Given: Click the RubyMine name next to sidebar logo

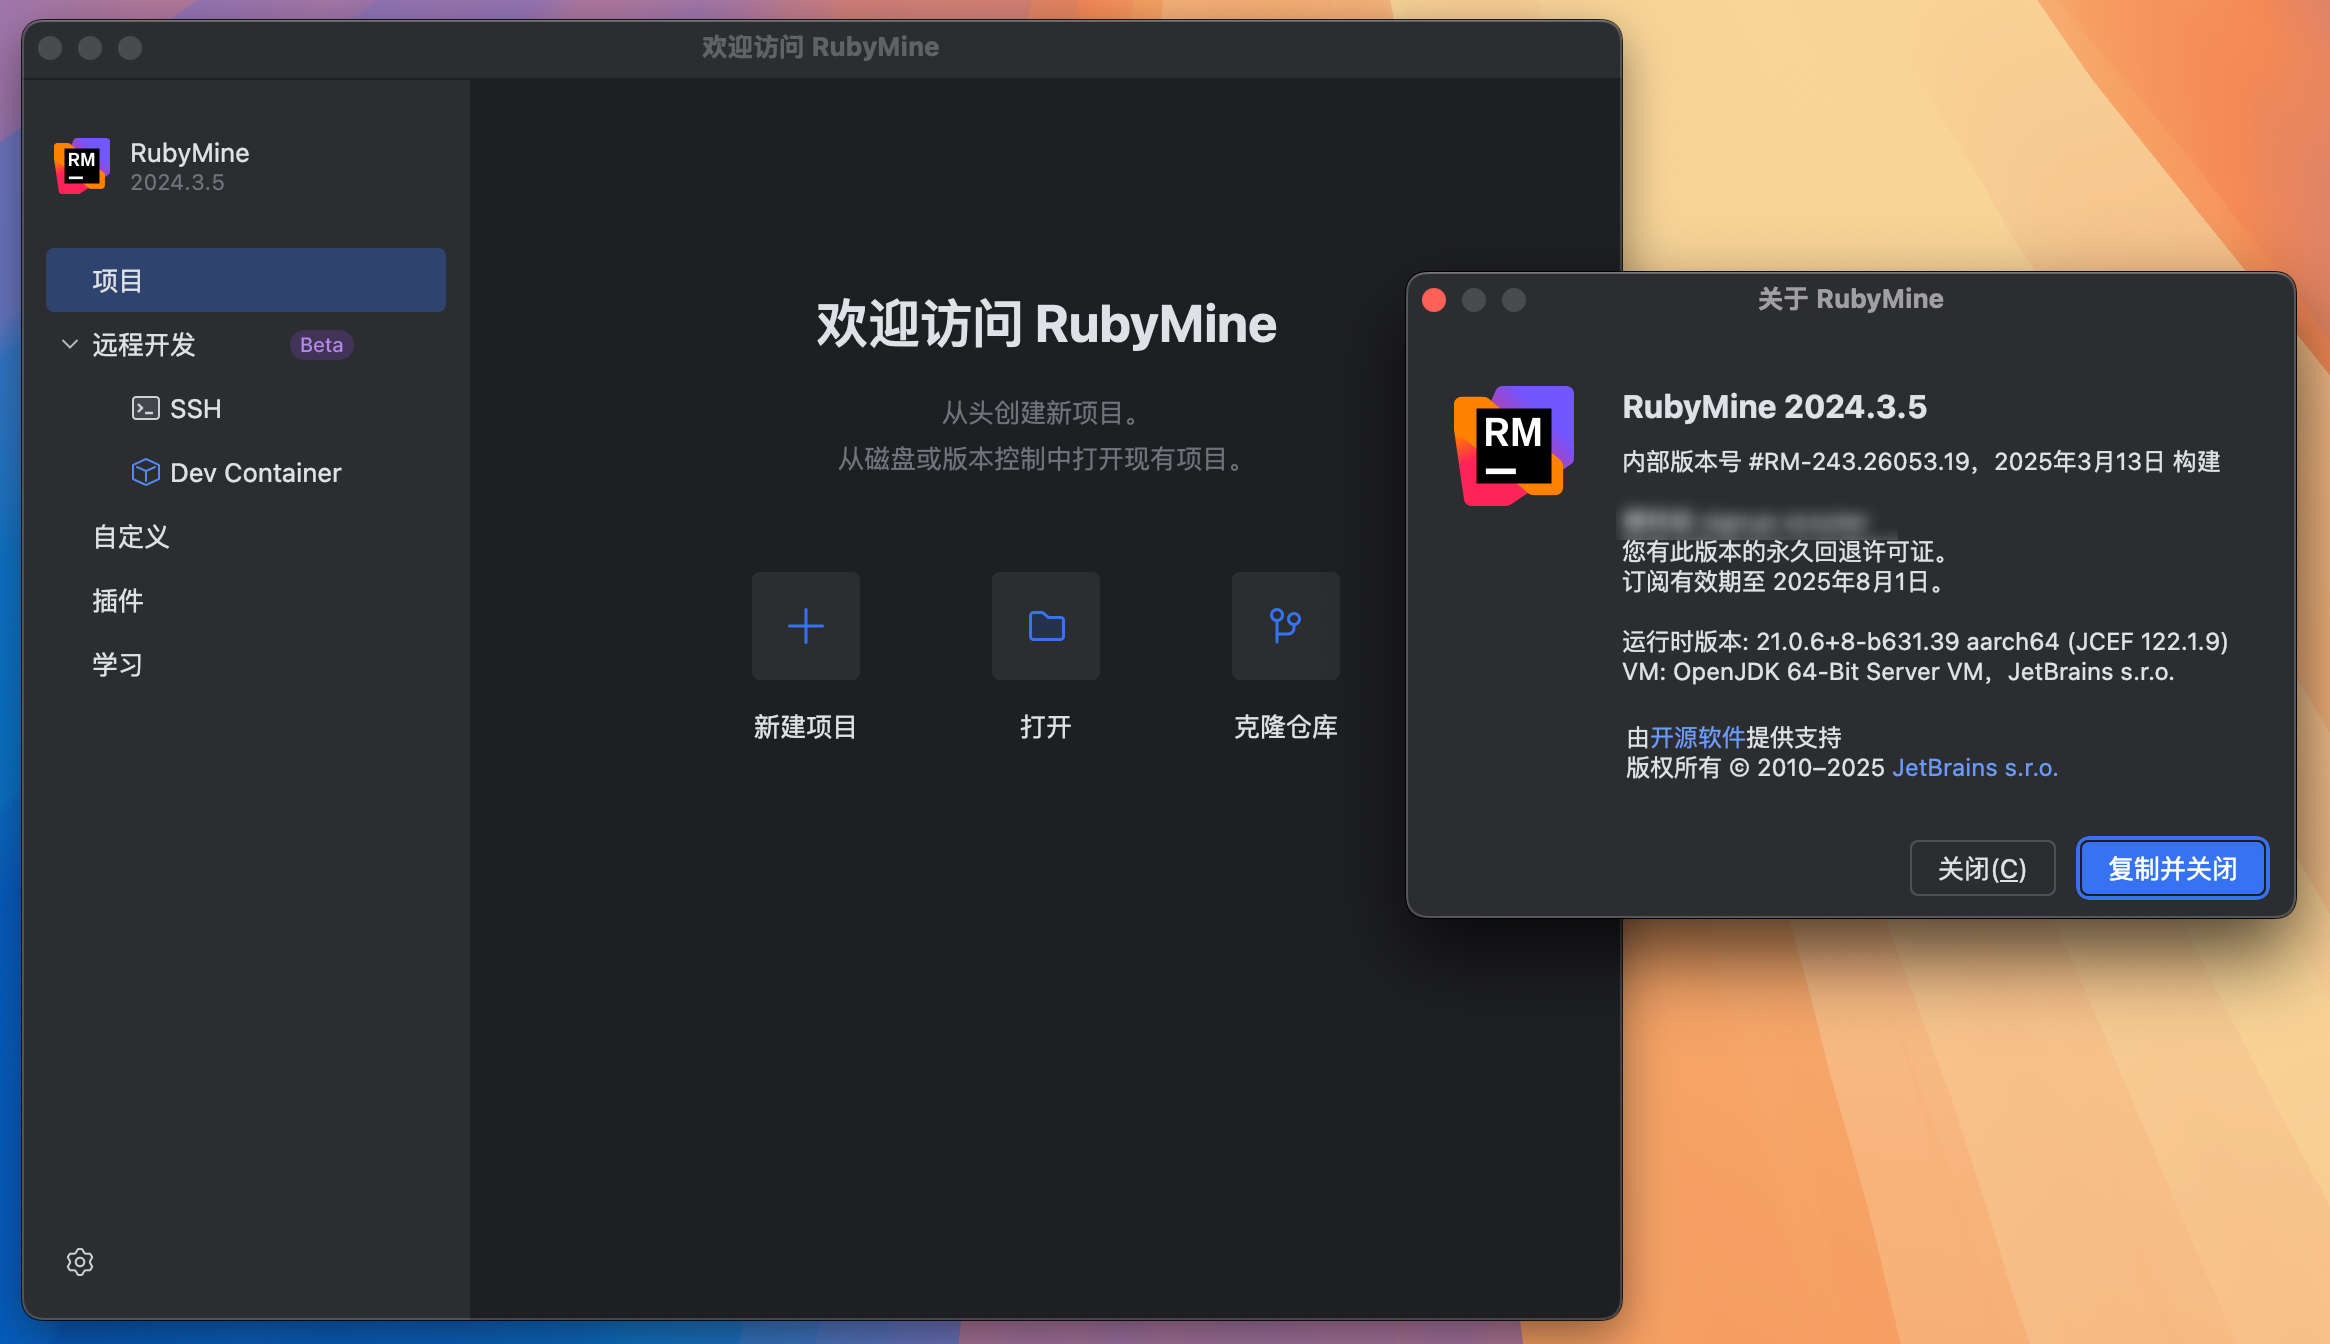Looking at the screenshot, I should tap(190, 153).
